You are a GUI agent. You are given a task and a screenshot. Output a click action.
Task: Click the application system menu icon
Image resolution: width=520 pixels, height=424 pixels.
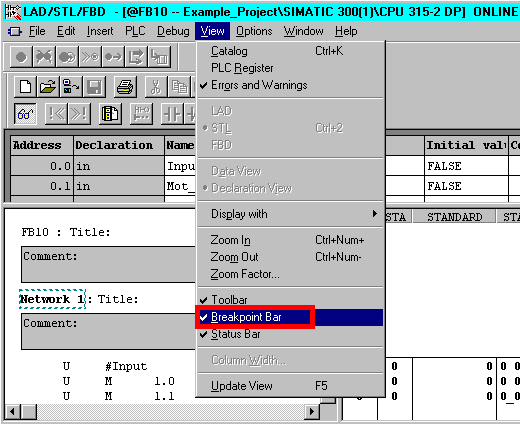[14, 32]
